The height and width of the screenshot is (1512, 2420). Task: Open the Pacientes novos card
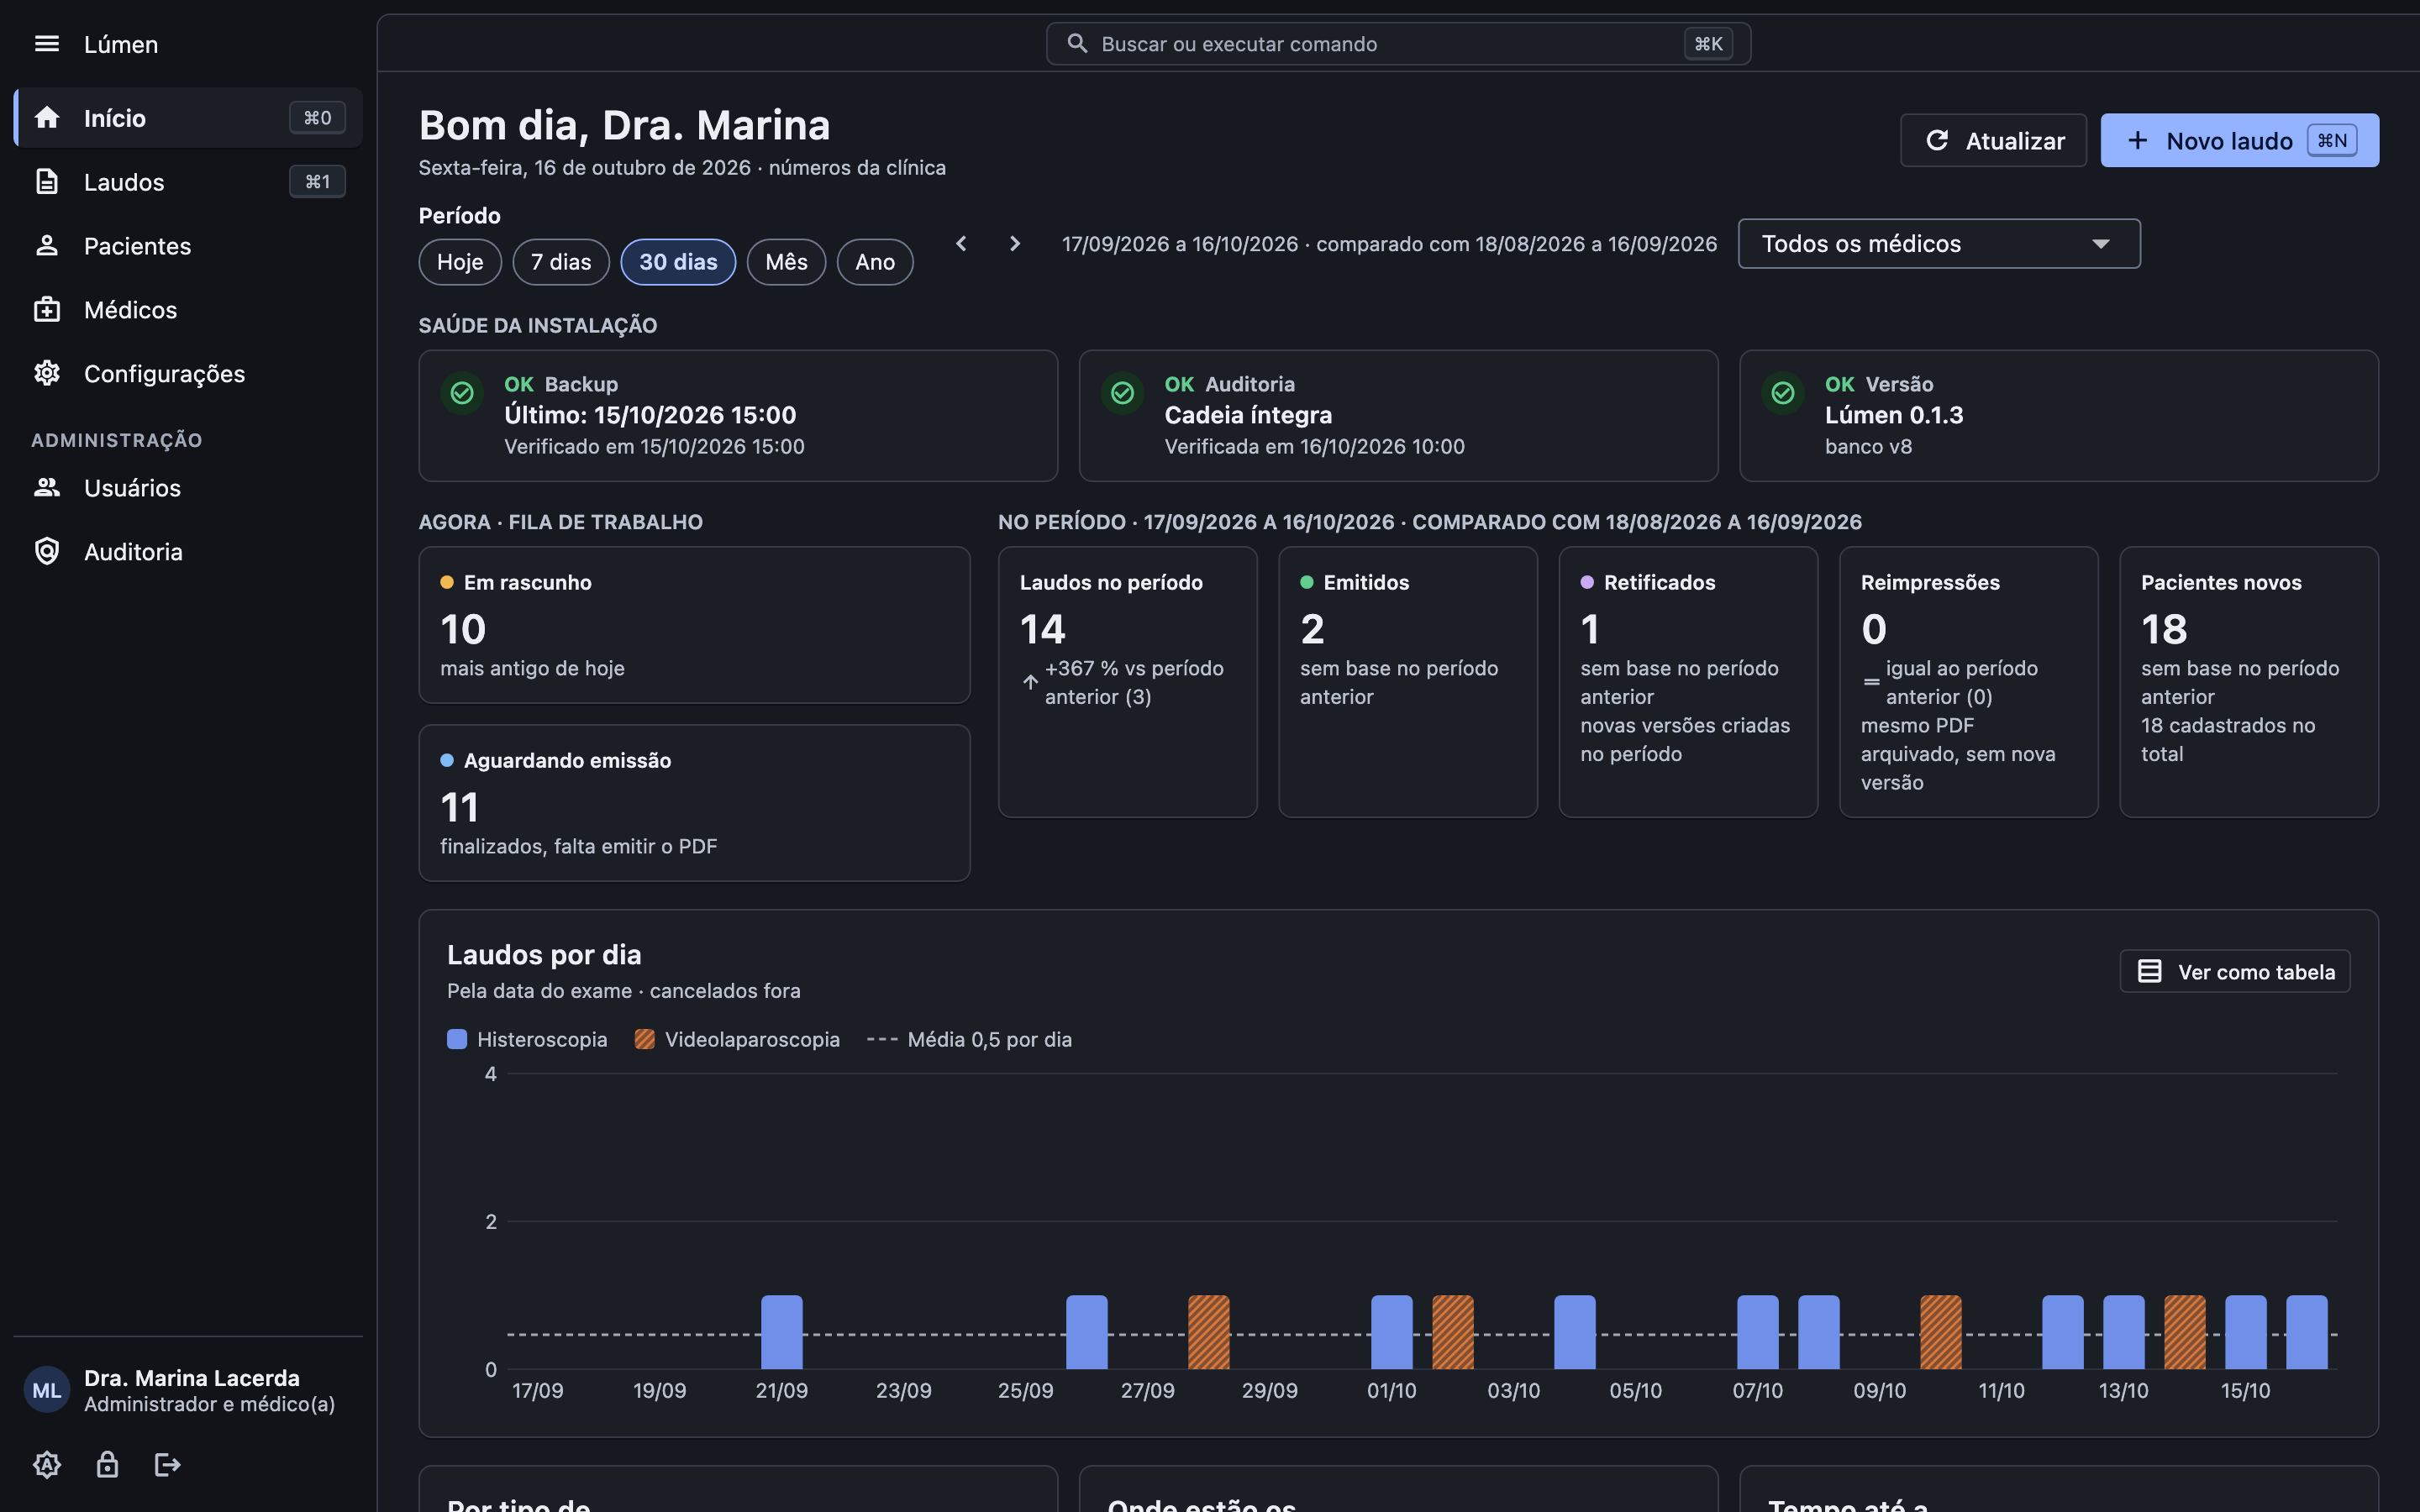[2249, 682]
